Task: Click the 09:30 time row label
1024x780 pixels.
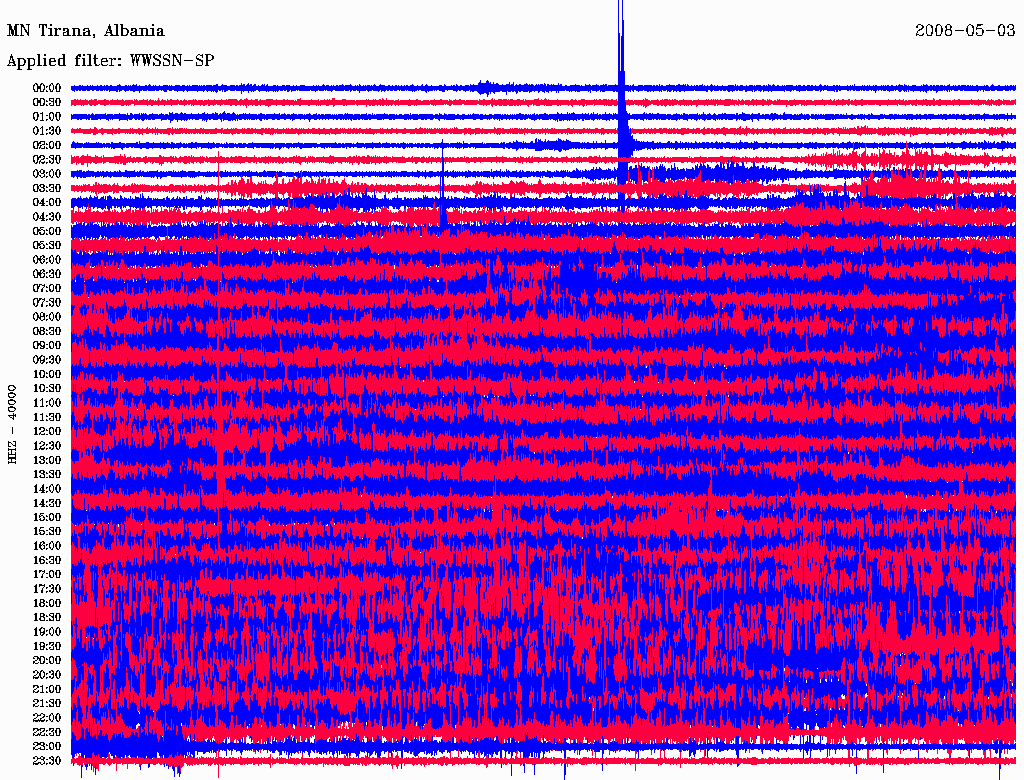Action: click(x=47, y=360)
